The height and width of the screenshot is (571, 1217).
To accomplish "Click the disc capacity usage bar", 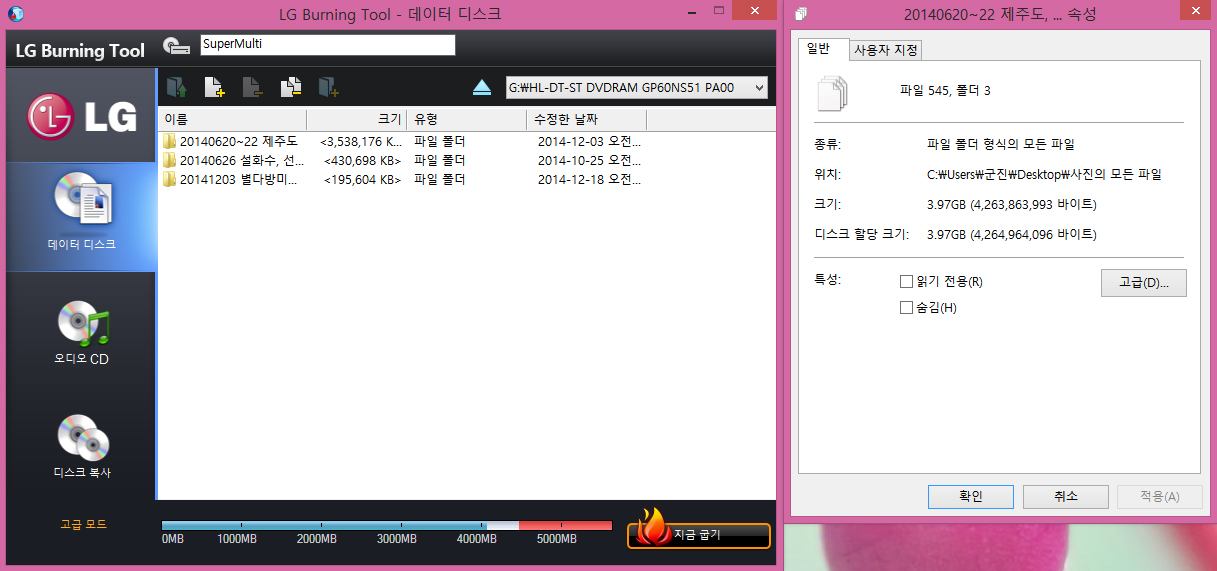I will point(386,525).
